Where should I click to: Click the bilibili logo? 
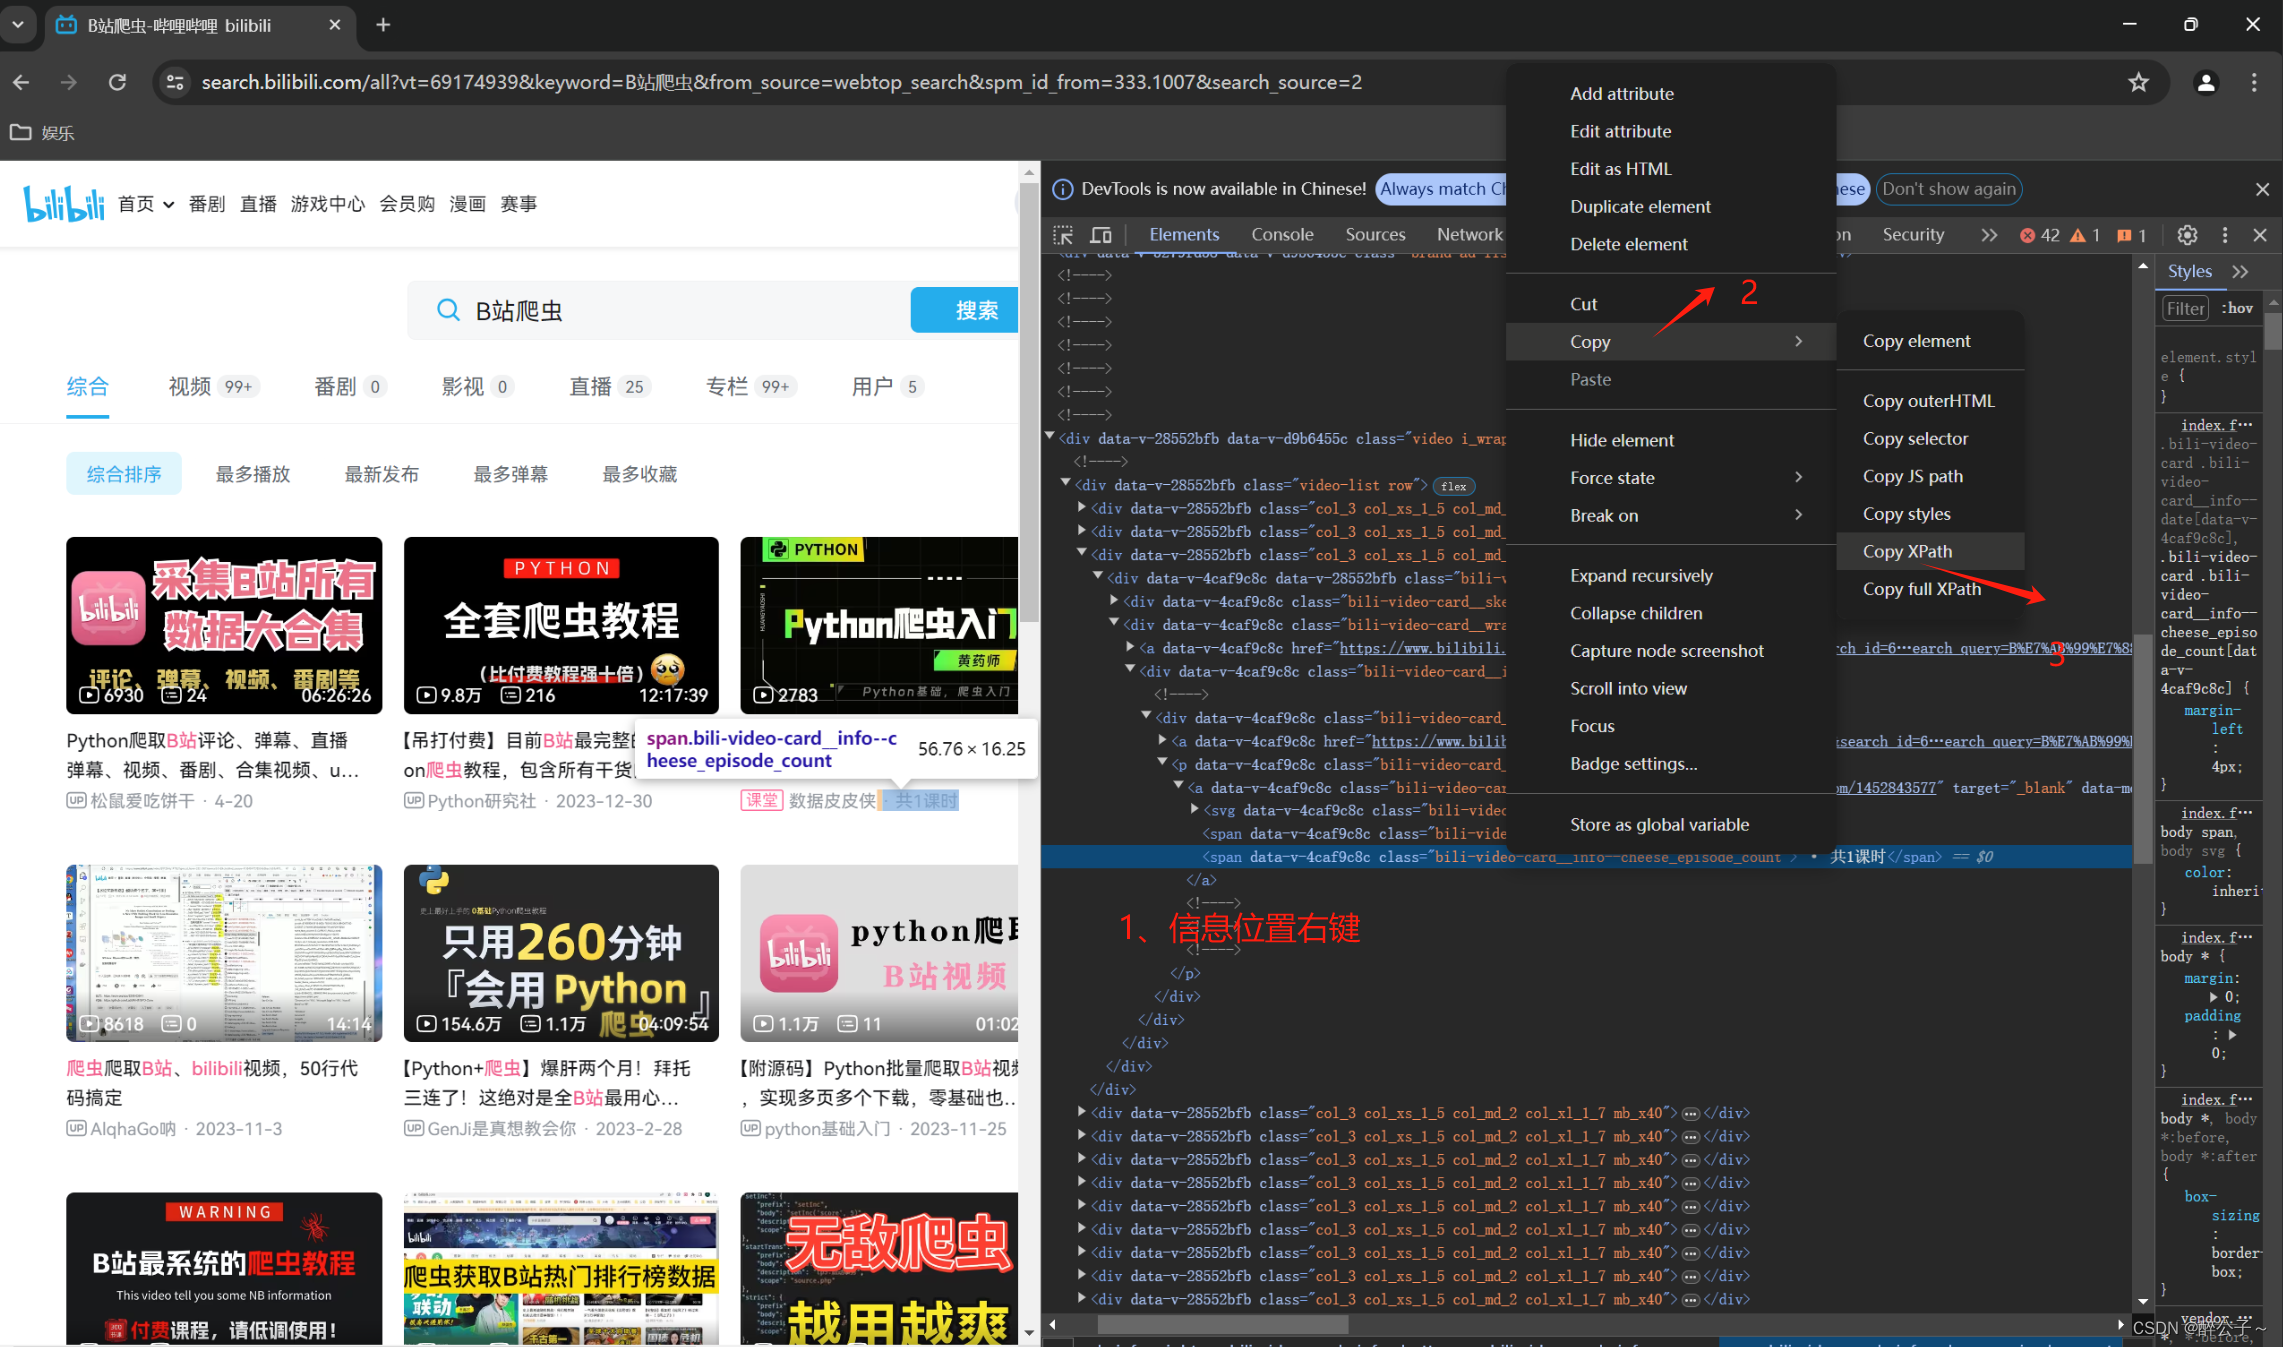click(64, 204)
